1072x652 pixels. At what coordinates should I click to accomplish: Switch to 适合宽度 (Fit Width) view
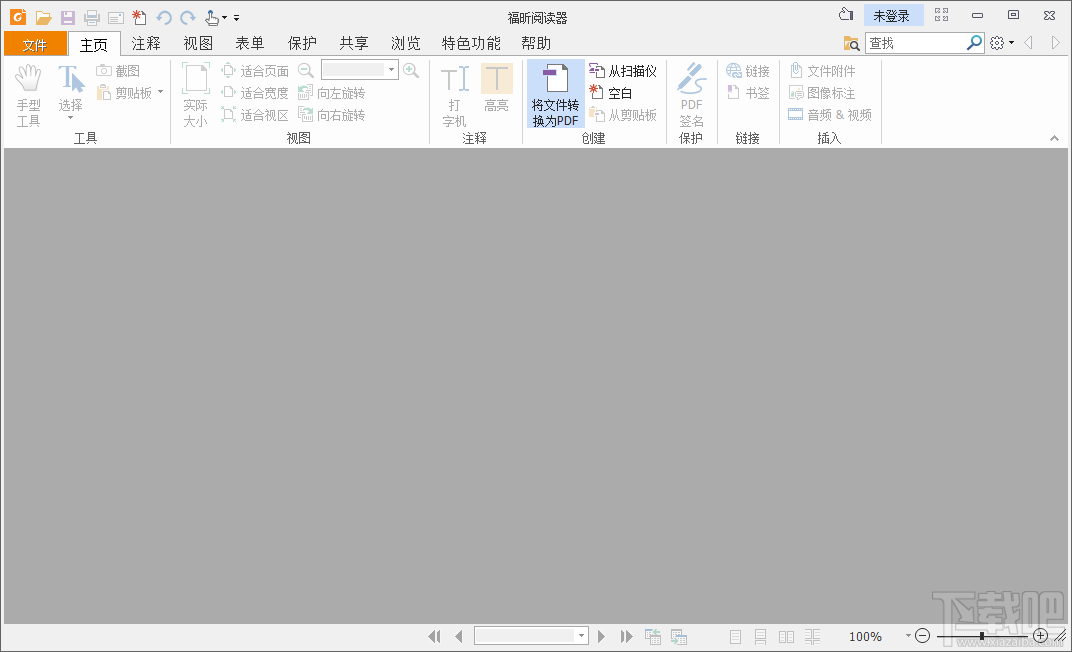click(x=255, y=92)
